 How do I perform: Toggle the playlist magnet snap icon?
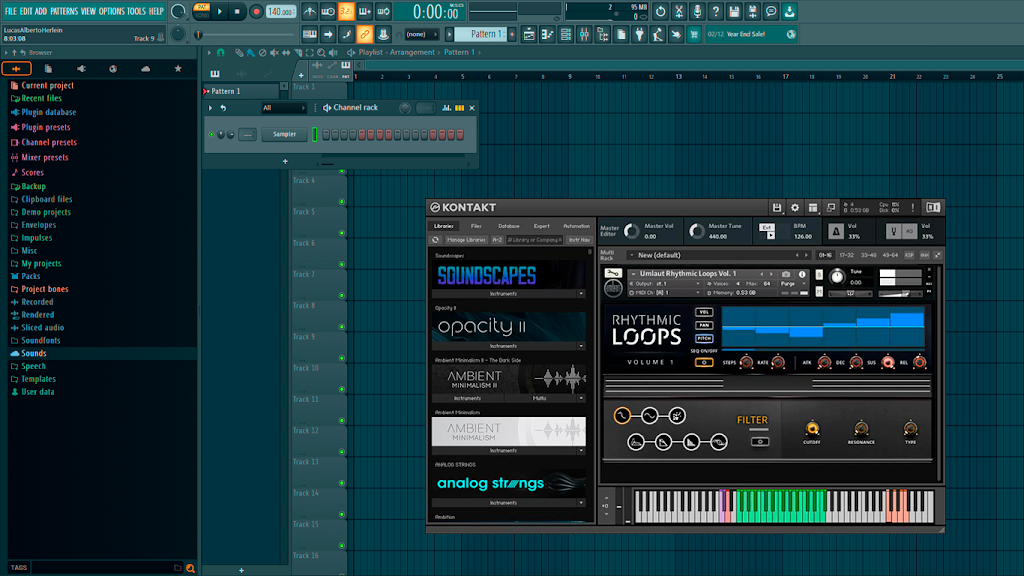pyautogui.click(x=221, y=52)
